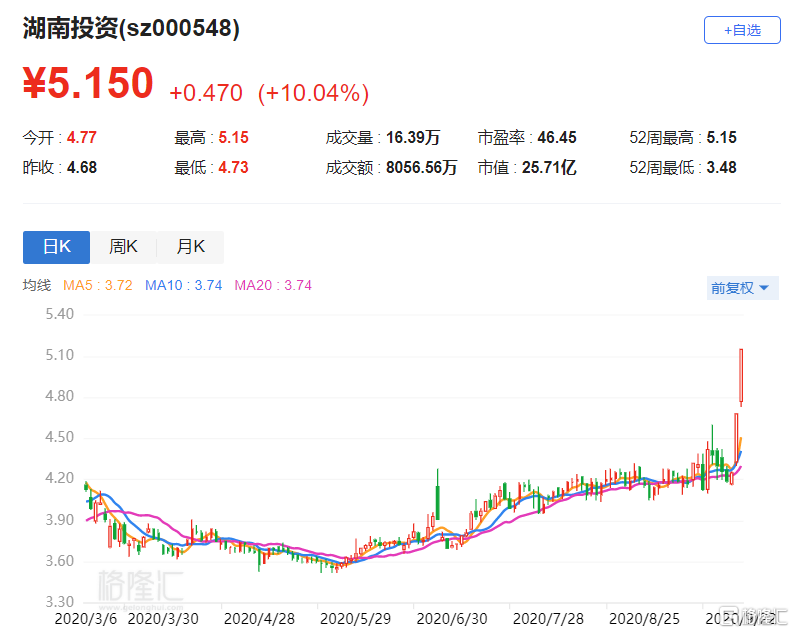Viewport: 794px width, 633px height.
Task: Switch to 月K monthly chart tab
Action: pyautogui.click(x=190, y=247)
